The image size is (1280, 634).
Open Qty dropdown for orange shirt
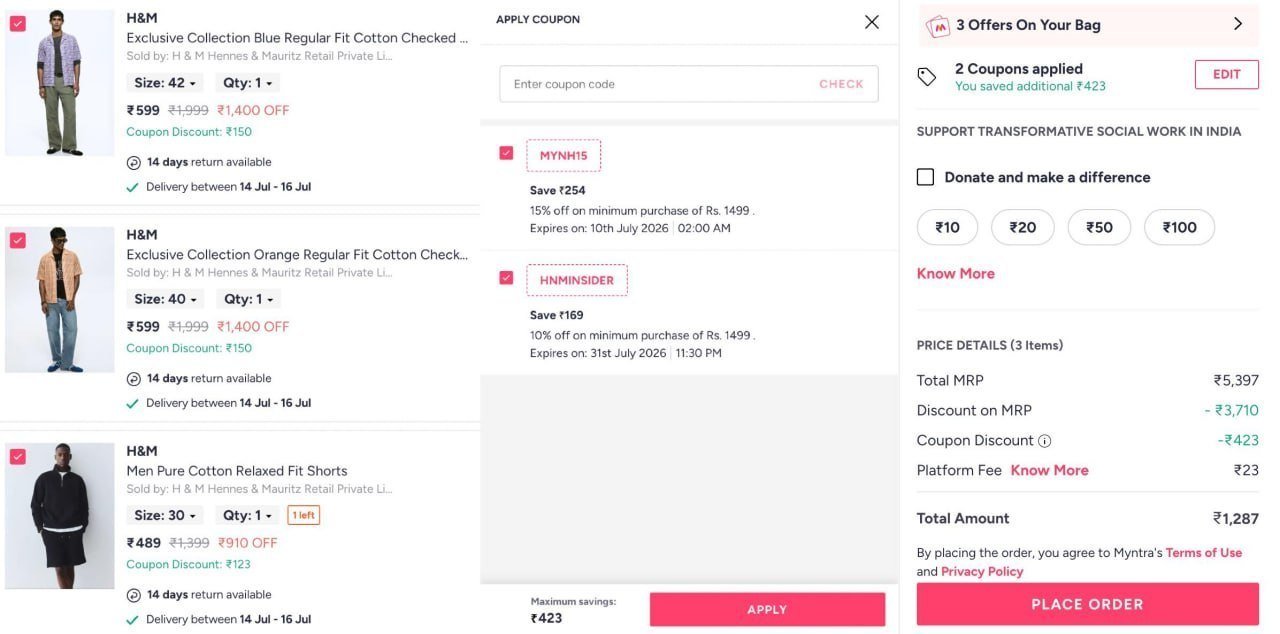(249, 299)
